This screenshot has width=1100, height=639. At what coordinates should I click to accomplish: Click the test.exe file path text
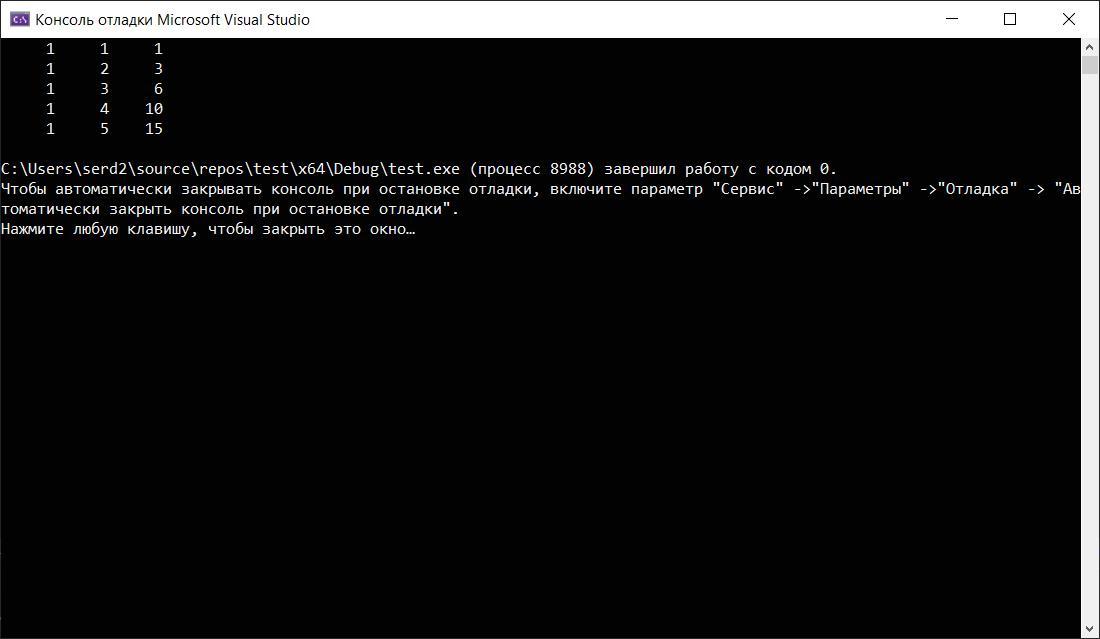[230, 169]
